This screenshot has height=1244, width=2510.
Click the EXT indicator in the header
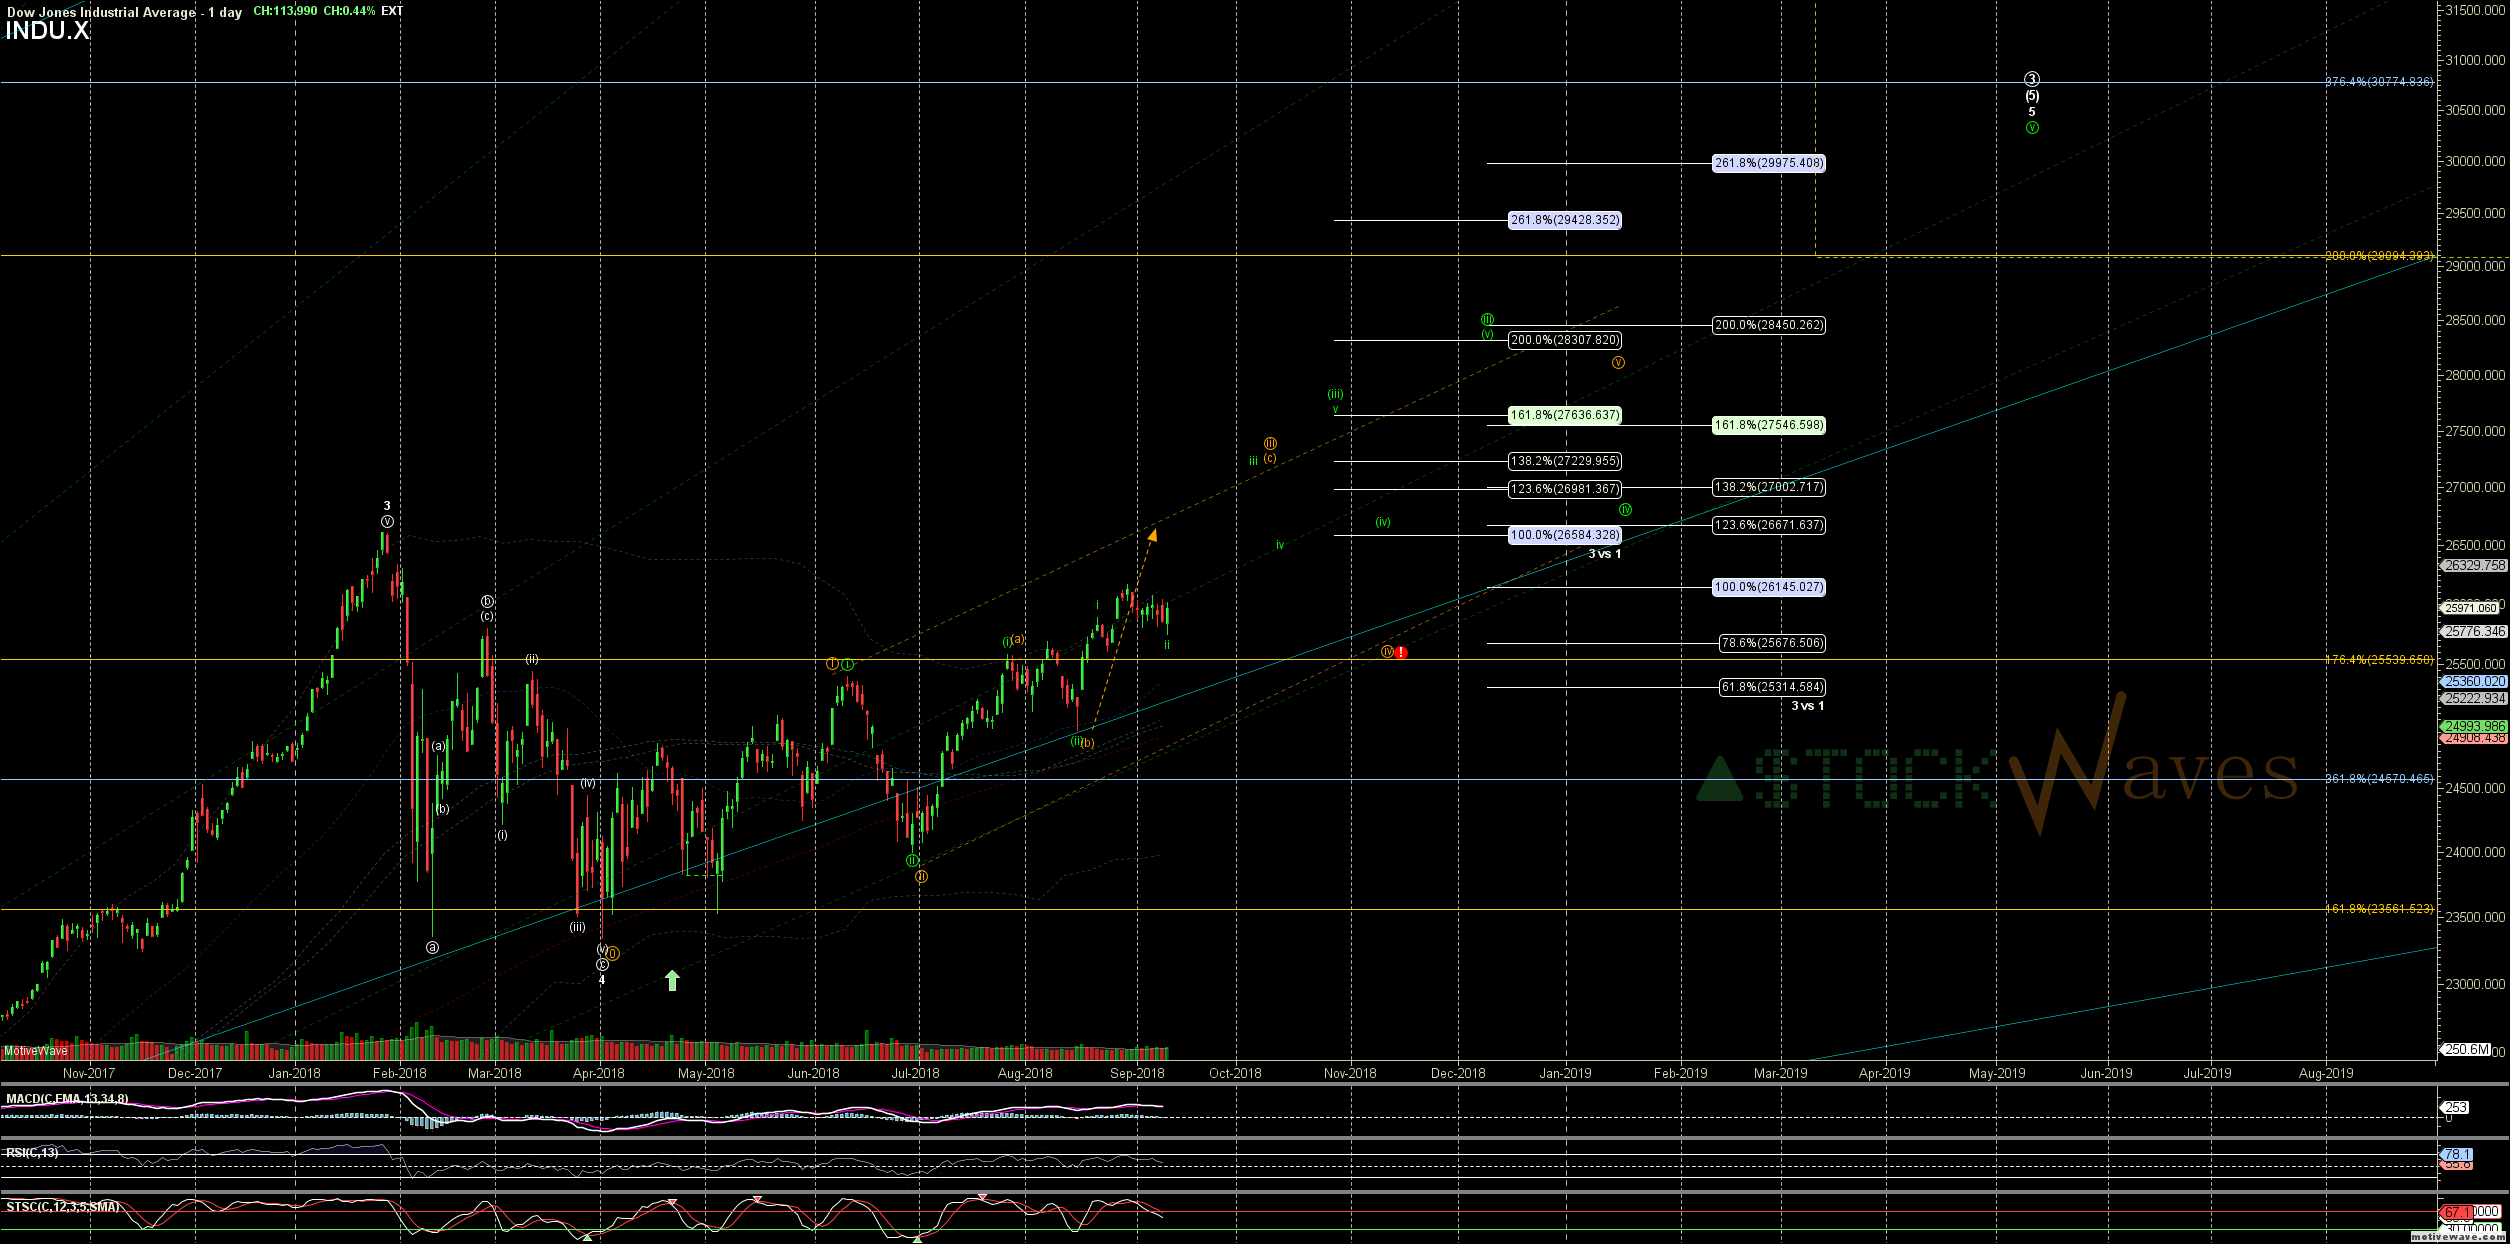pos(392,11)
